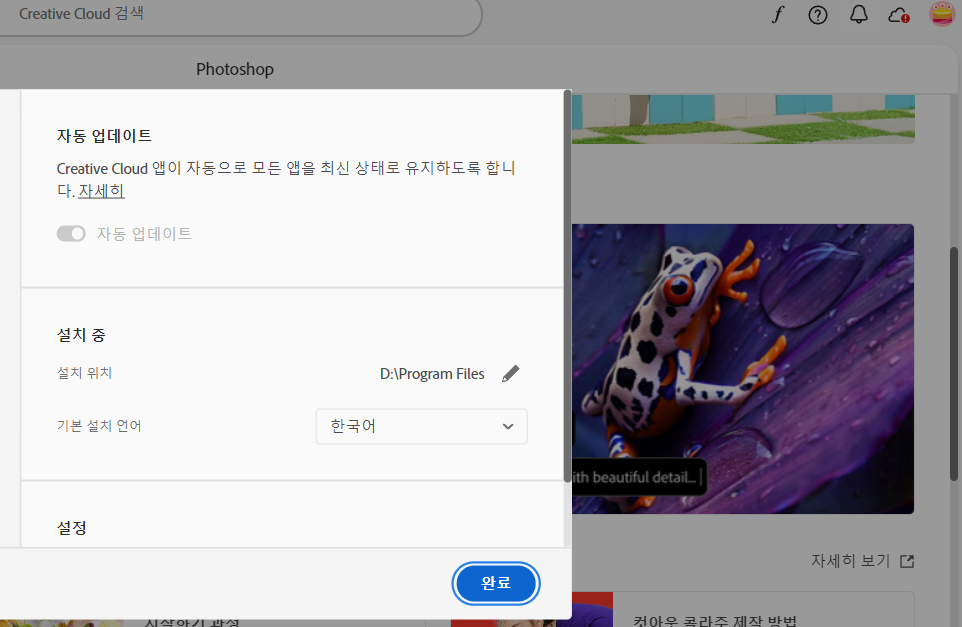Select 한국어 in the language combo box

(421, 426)
